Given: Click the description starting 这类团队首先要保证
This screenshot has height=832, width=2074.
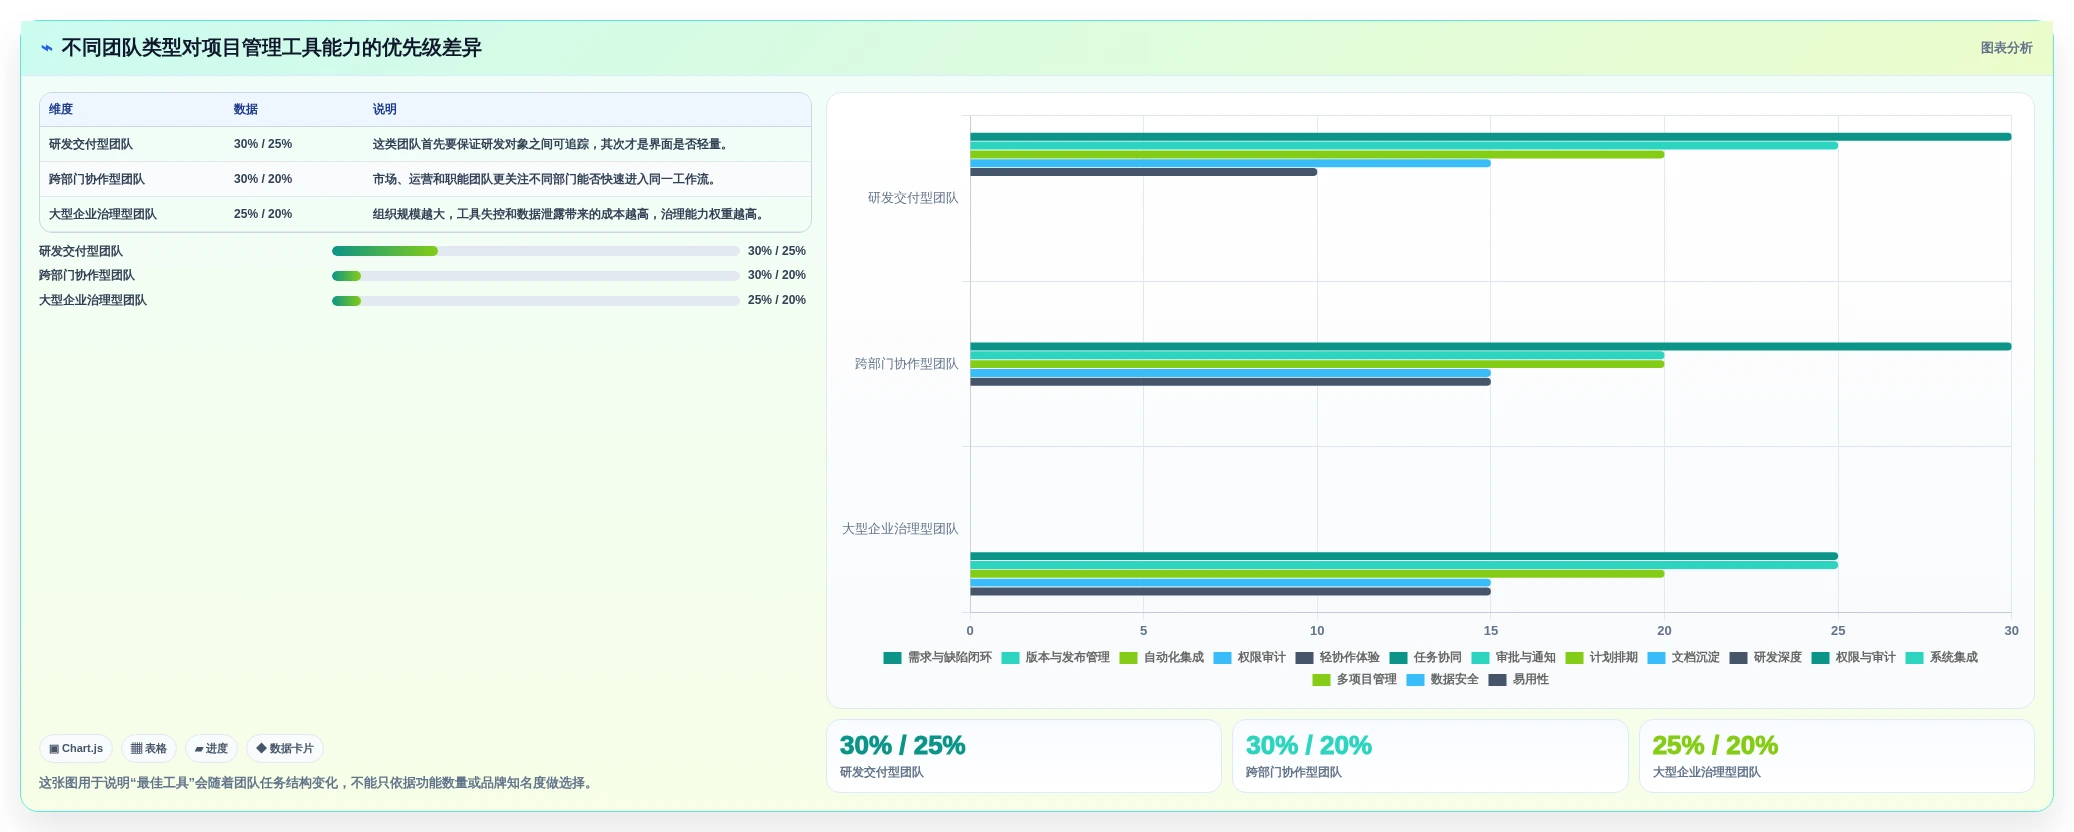Looking at the screenshot, I should (552, 144).
